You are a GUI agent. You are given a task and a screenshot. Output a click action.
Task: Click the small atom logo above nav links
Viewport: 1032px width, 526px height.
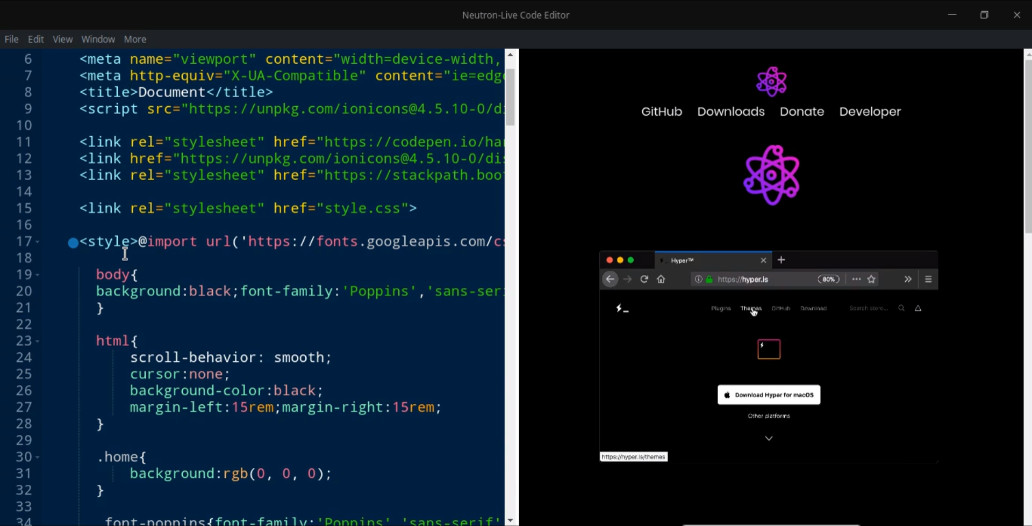click(771, 81)
